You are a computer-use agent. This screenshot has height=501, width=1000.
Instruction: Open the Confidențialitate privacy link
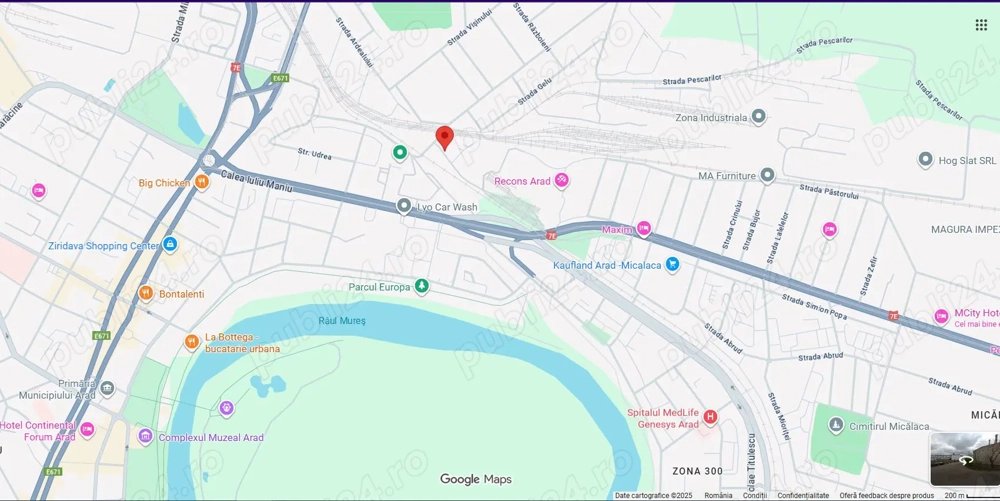coord(803,495)
